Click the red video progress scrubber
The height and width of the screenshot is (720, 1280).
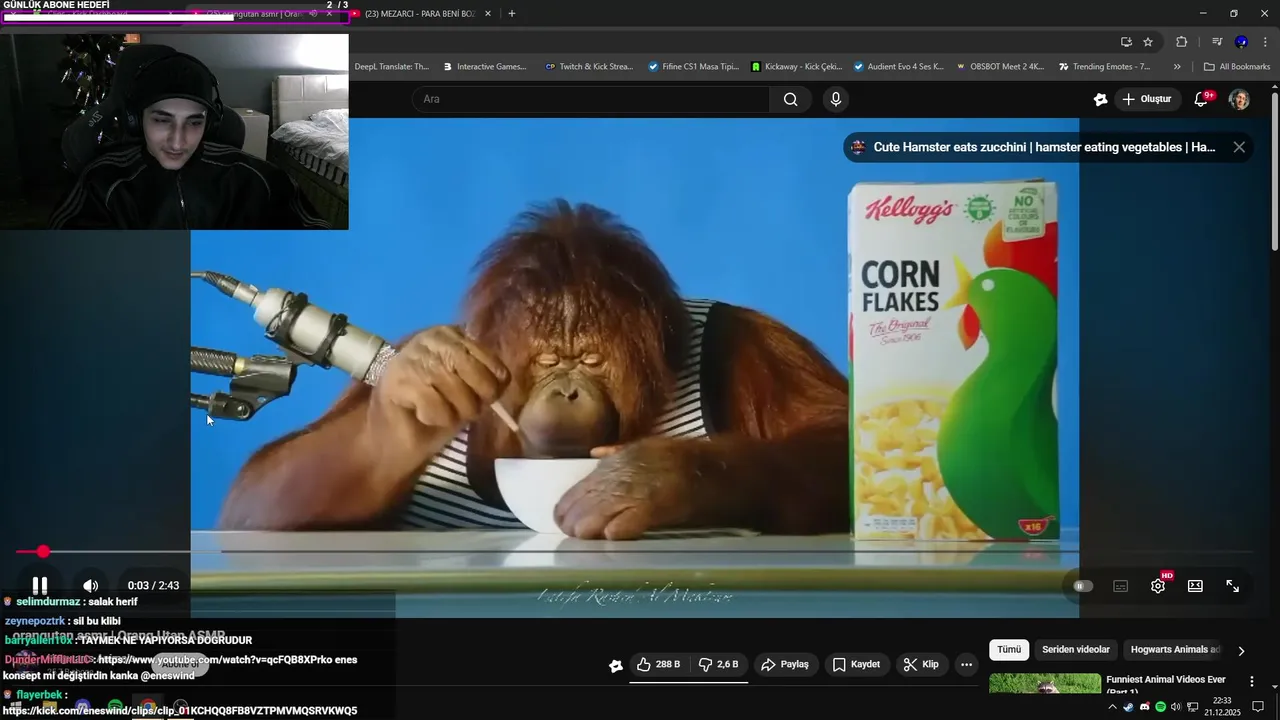(43, 552)
